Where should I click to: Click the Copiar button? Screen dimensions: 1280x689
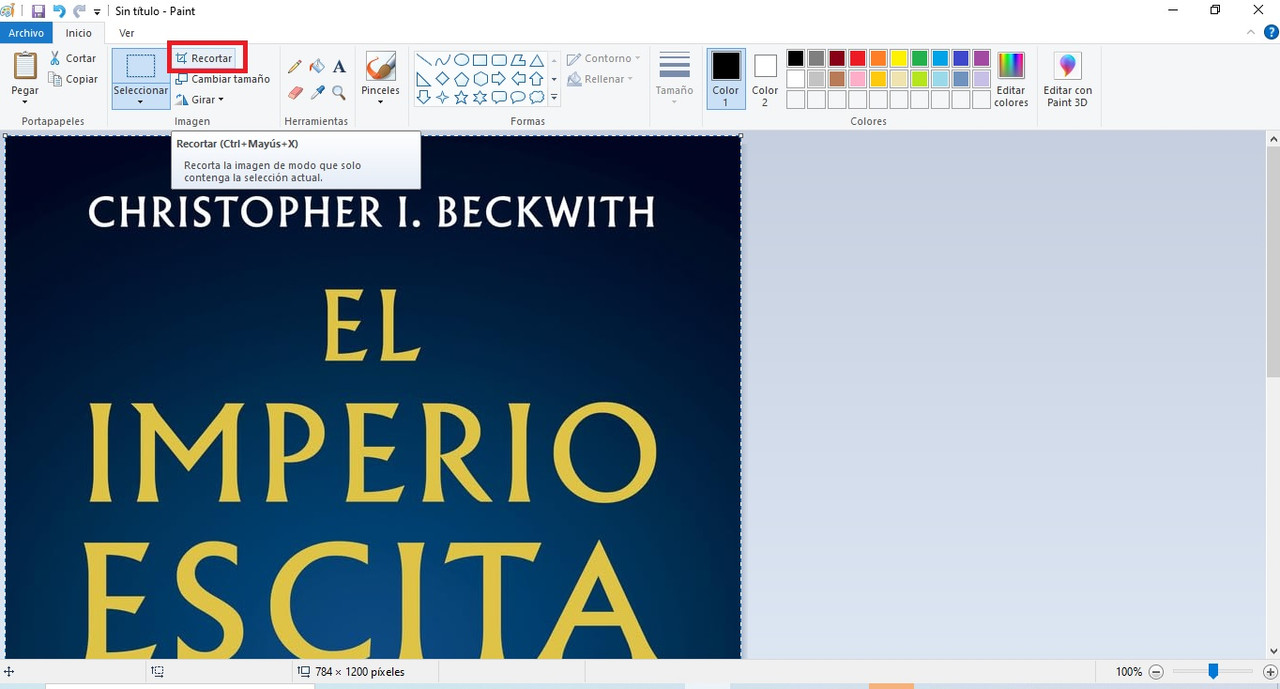tap(73, 79)
